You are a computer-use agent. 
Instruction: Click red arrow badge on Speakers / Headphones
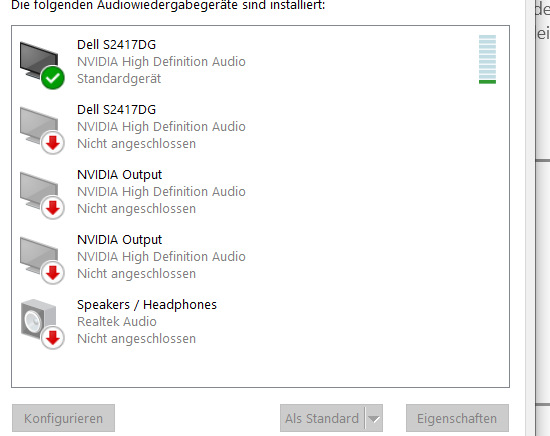[53, 338]
